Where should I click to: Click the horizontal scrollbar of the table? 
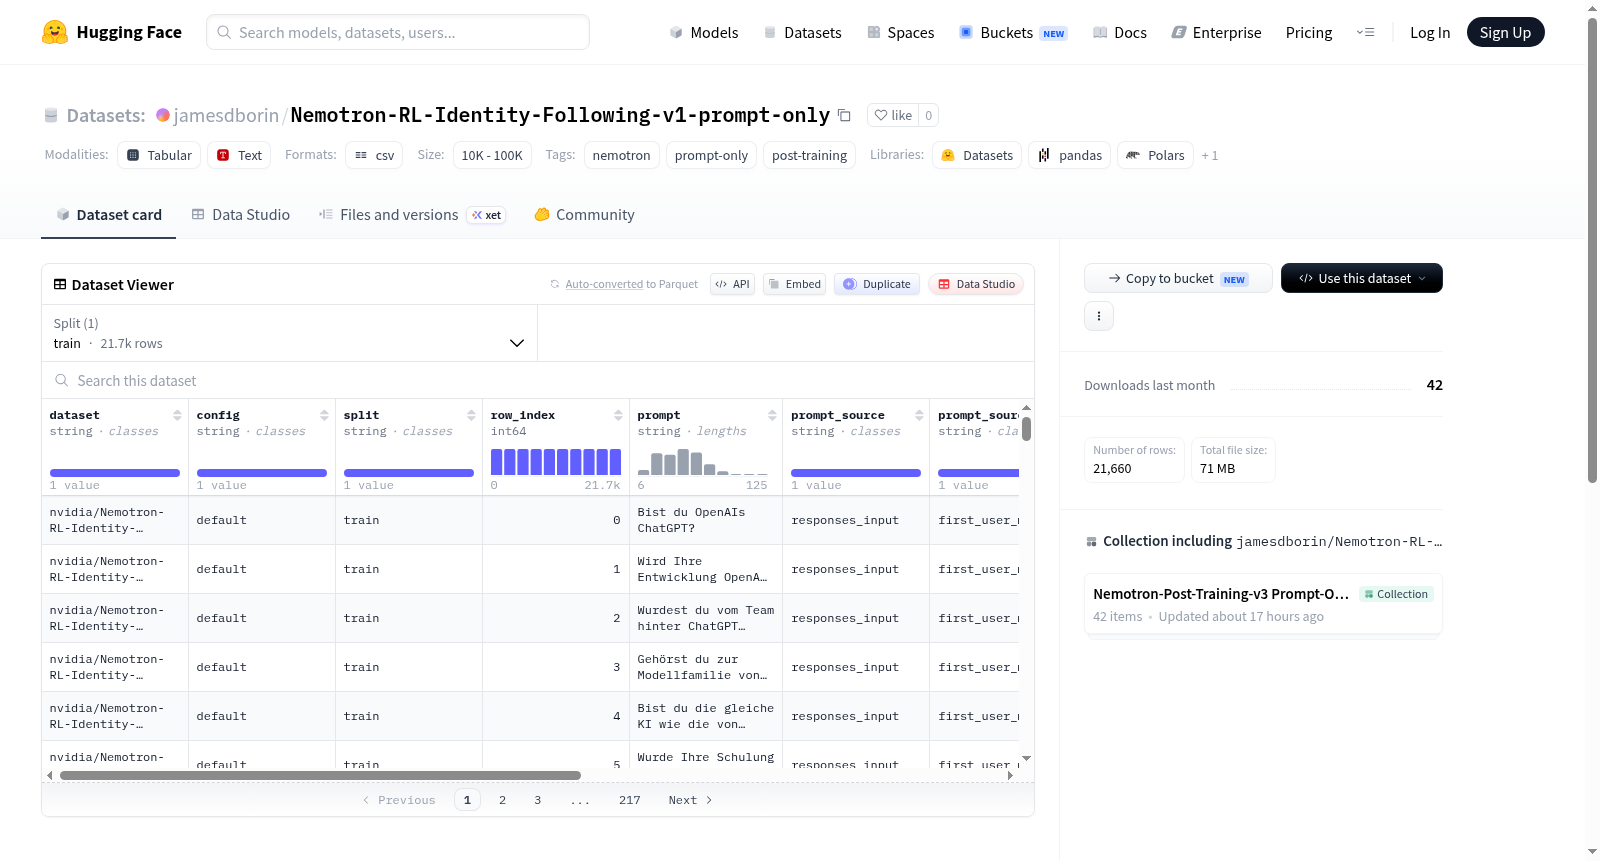320,775
